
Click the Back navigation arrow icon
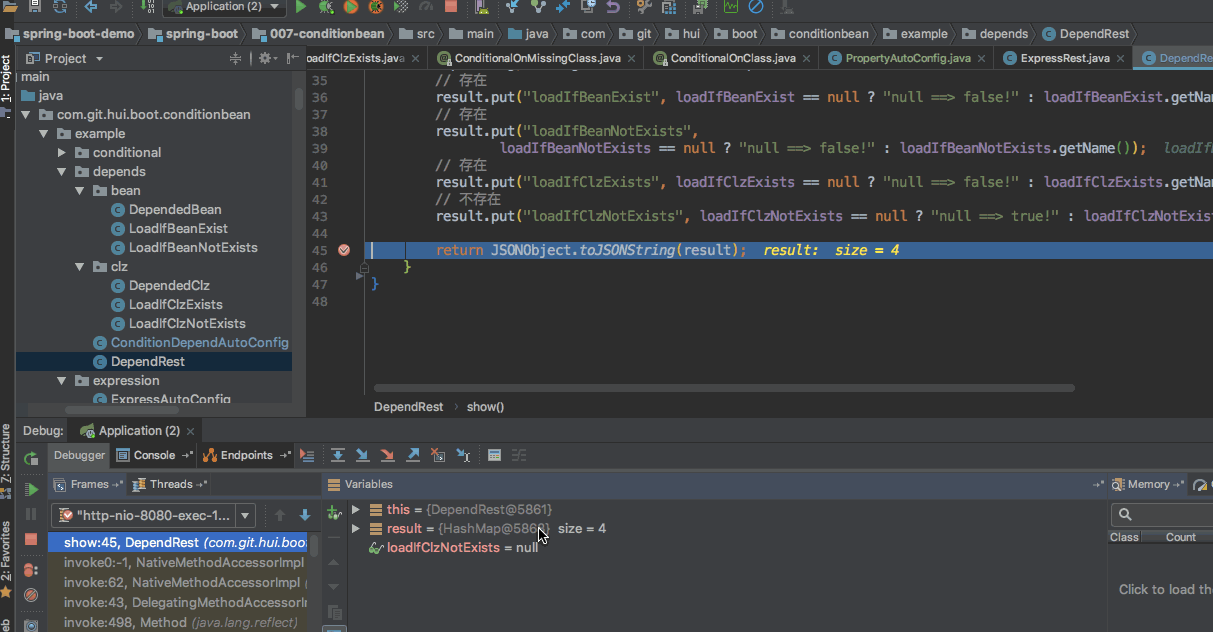click(x=90, y=9)
